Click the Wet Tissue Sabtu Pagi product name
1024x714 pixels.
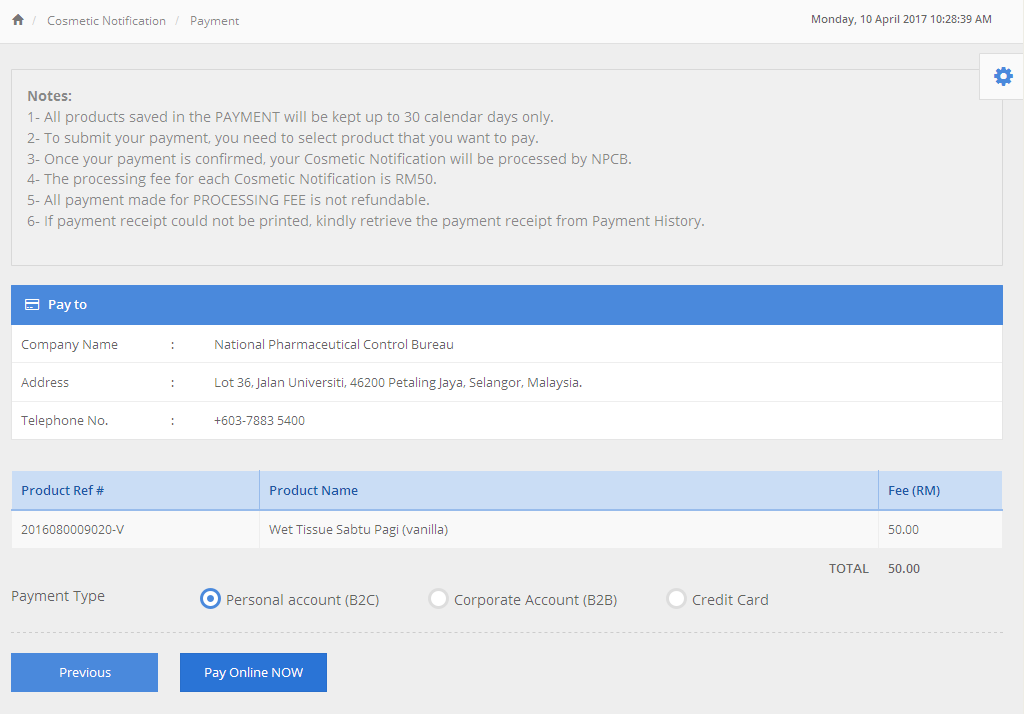click(358, 529)
